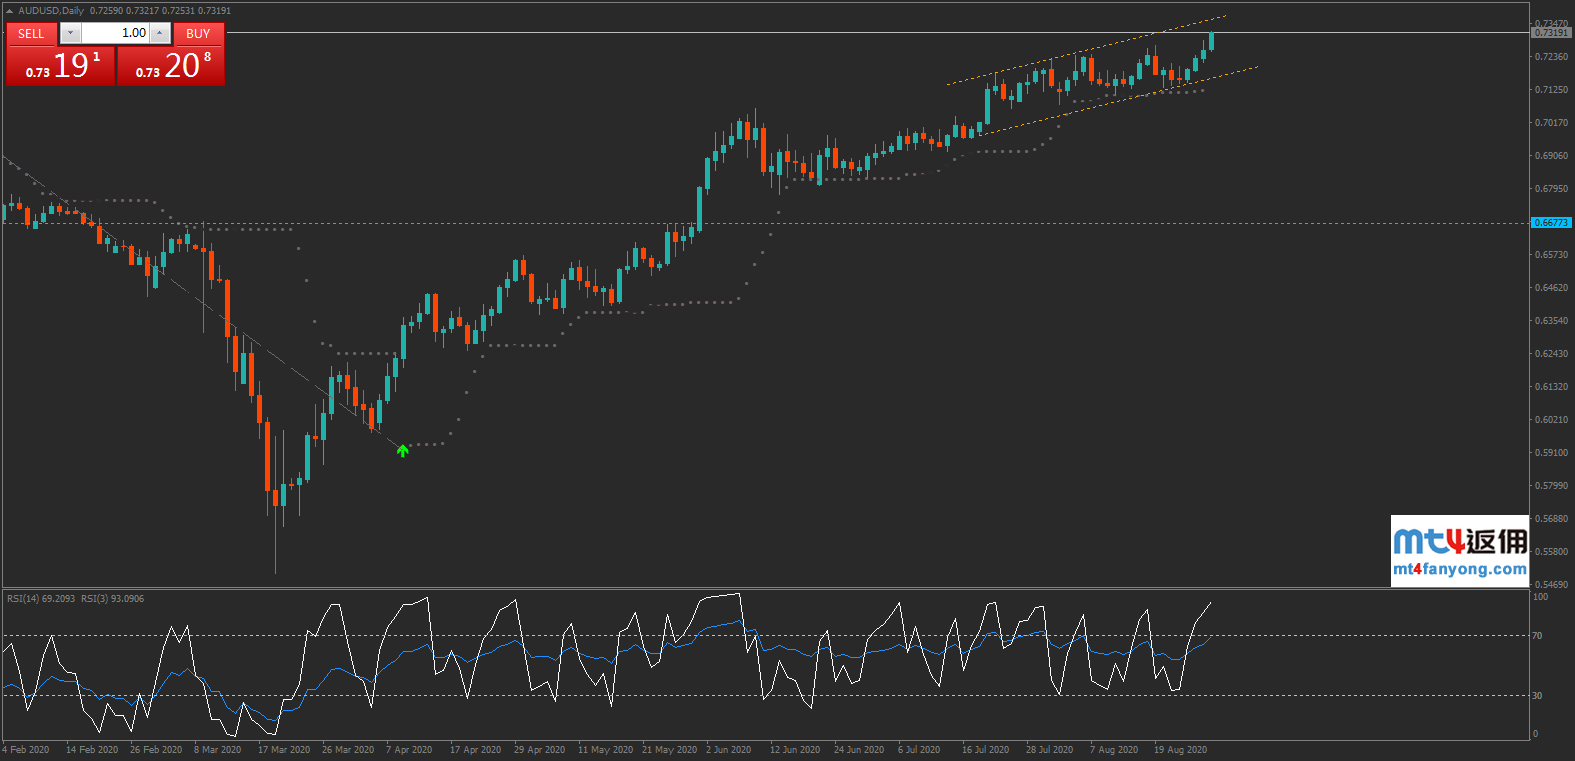
Task: Increase trade volume with the up arrow
Action: click(159, 34)
